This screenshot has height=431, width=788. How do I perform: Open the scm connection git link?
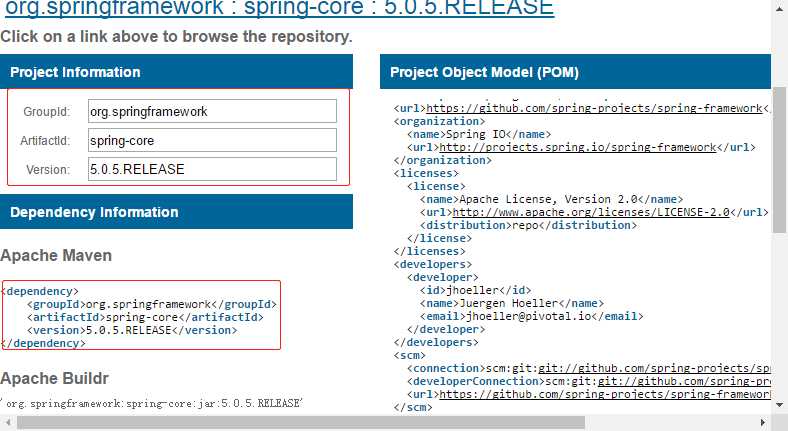coord(654,368)
